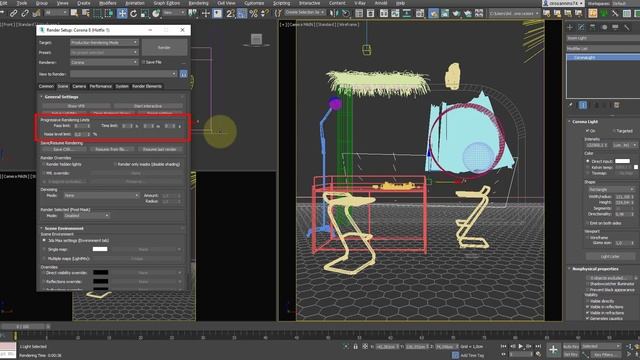Click the Resume last render button
The image size is (640, 360).
(160, 149)
